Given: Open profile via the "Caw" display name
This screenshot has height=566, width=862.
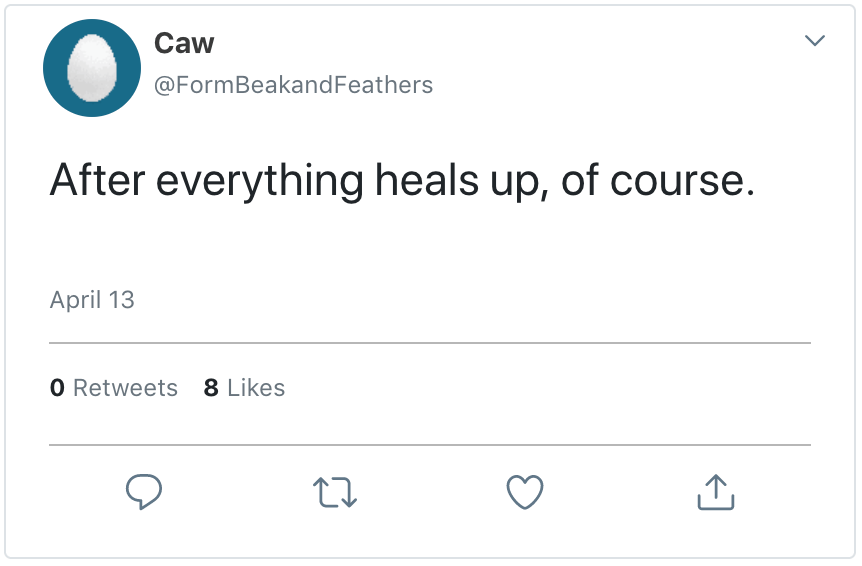Looking at the screenshot, I should [184, 44].
